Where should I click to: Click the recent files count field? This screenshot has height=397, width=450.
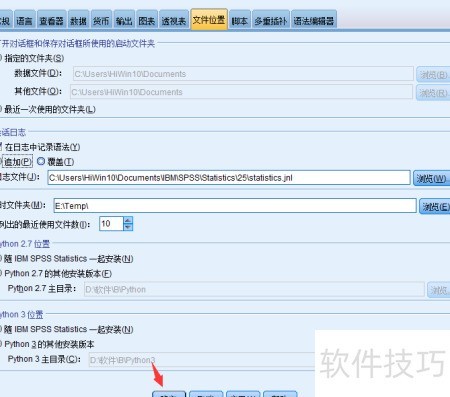pos(111,224)
